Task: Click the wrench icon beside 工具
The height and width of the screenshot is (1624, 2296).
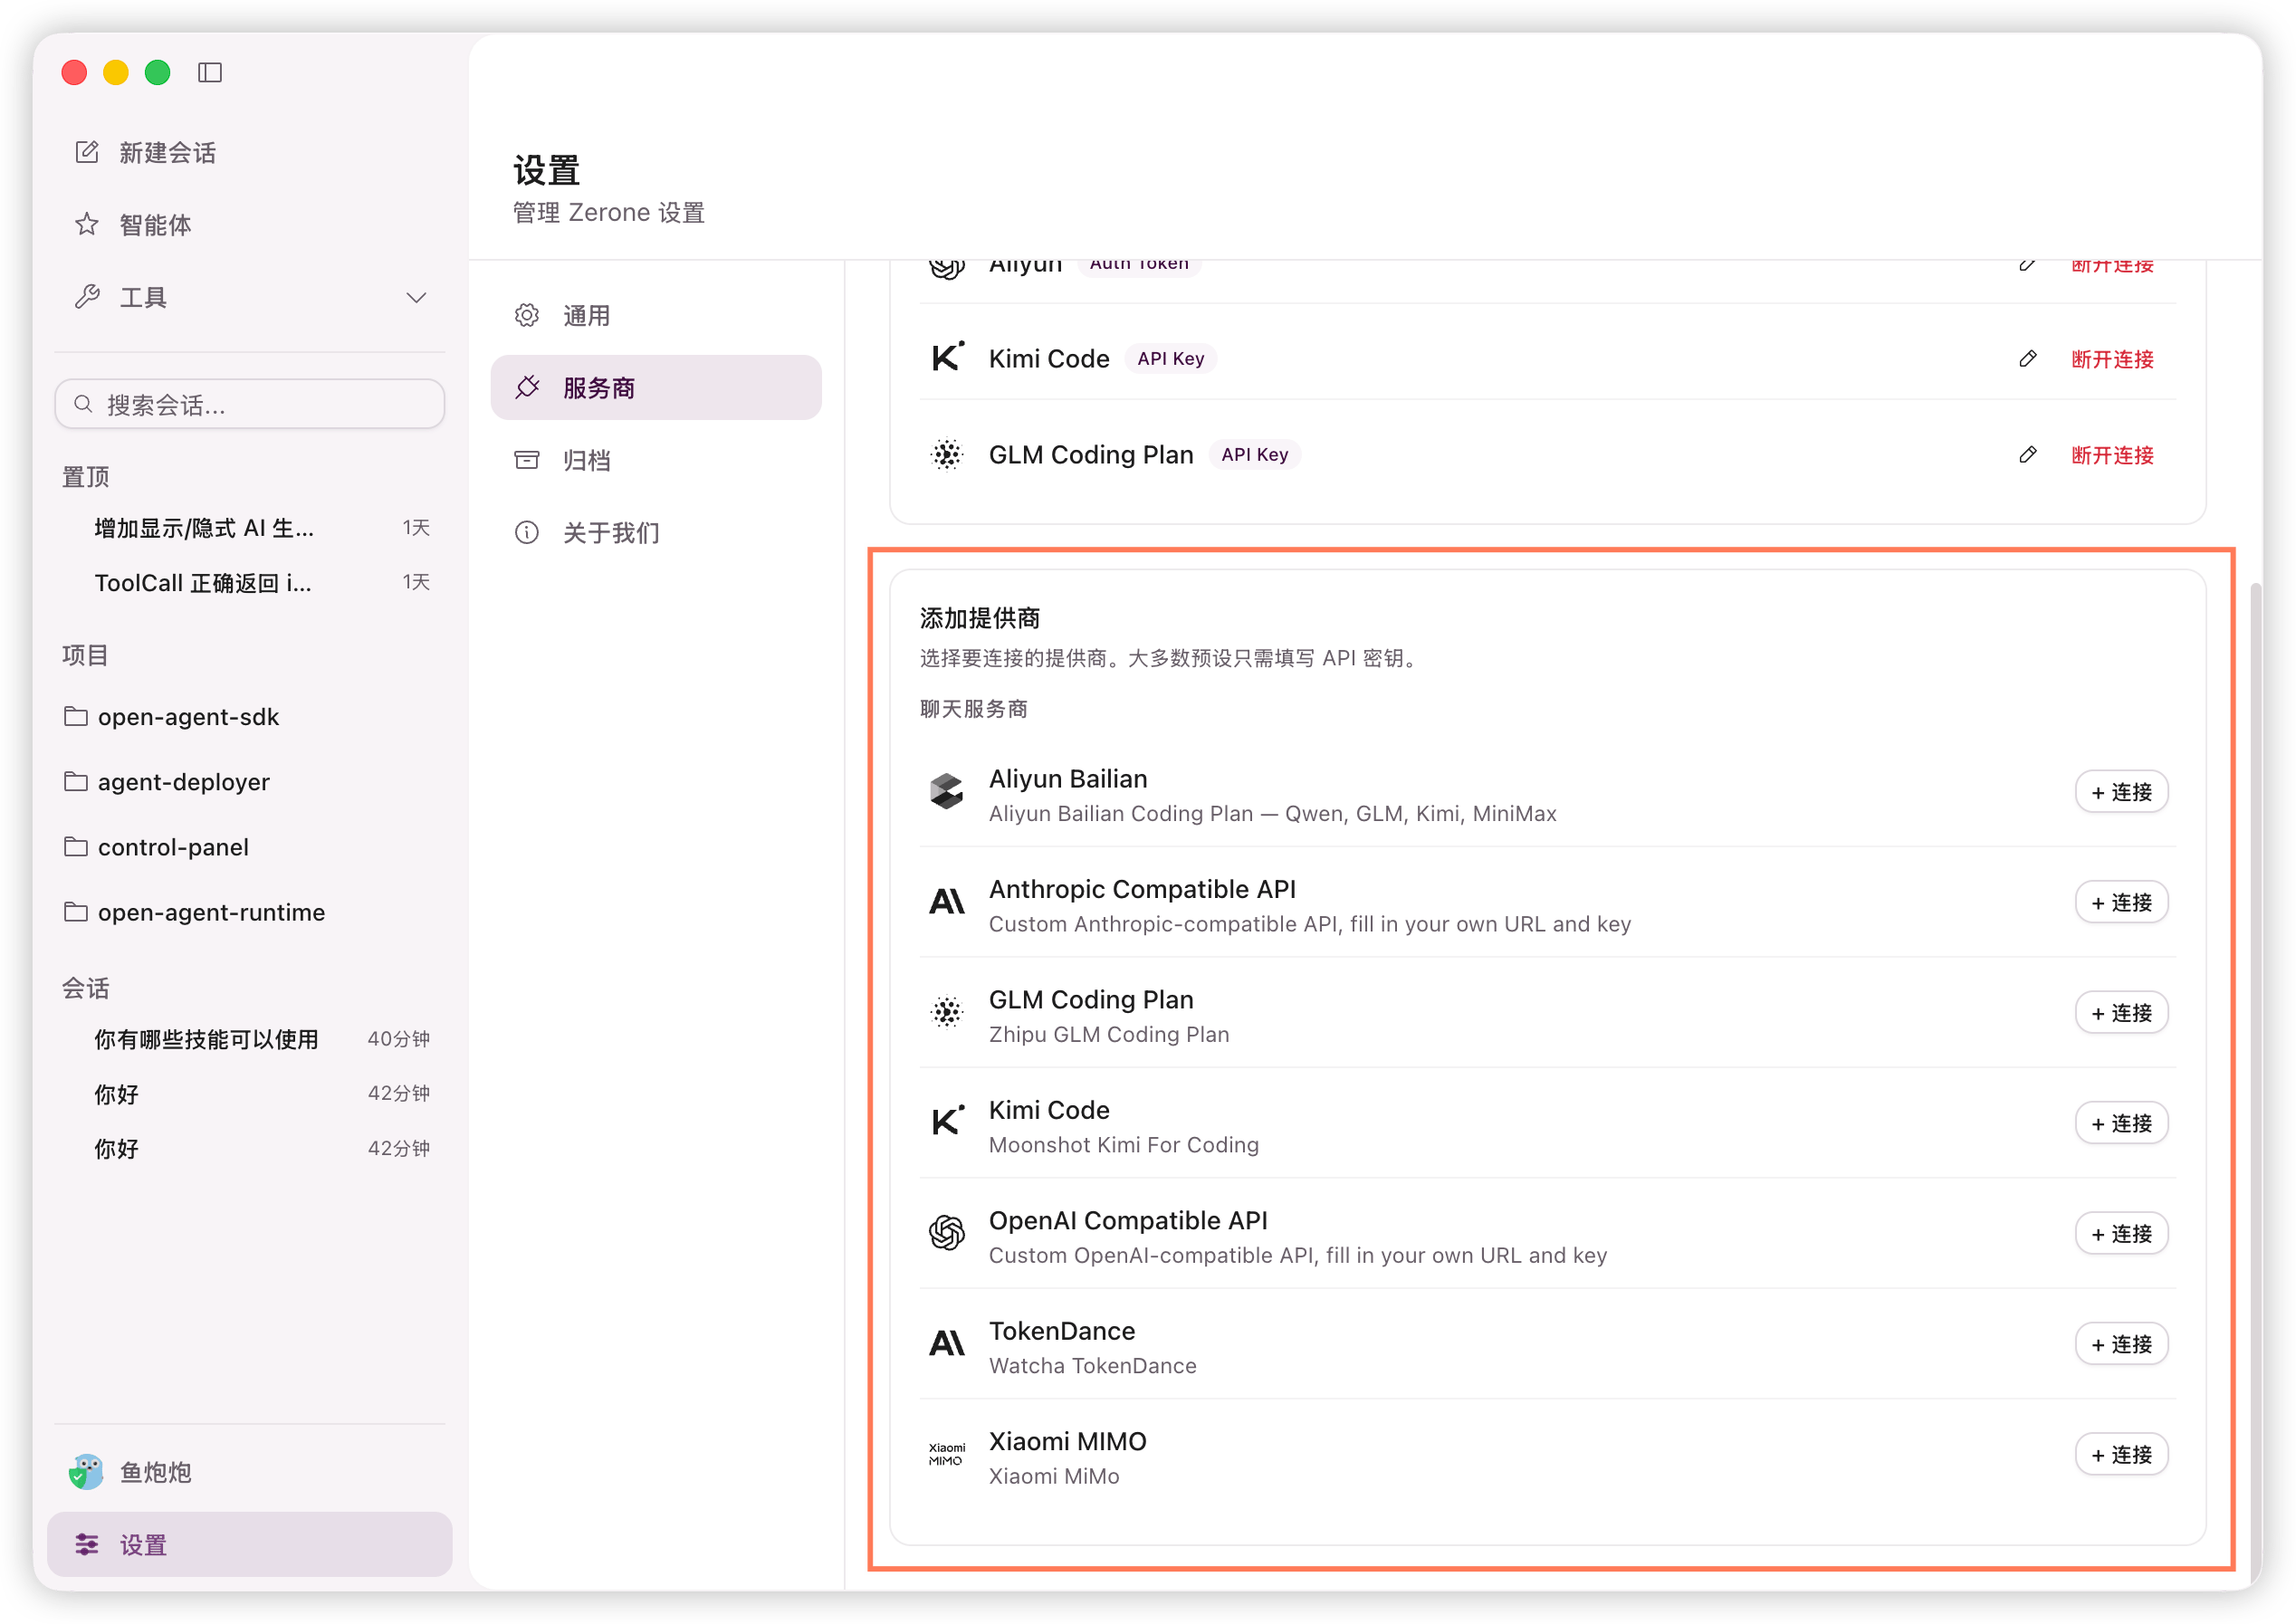Action: point(87,297)
